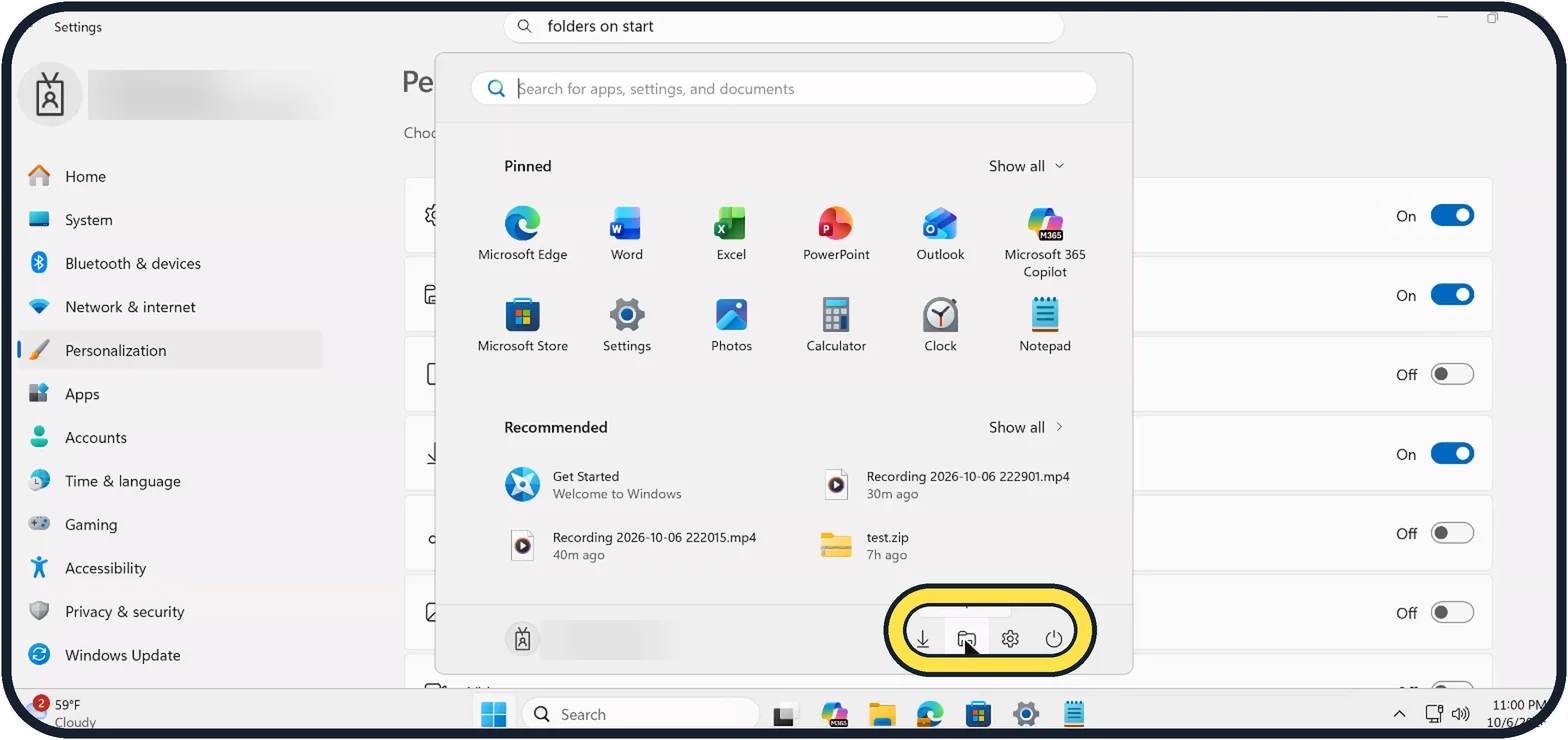Click the Windows Start button on taskbar
This screenshot has height=740, width=1568.
pyautogui.click(x=494, y=714)
